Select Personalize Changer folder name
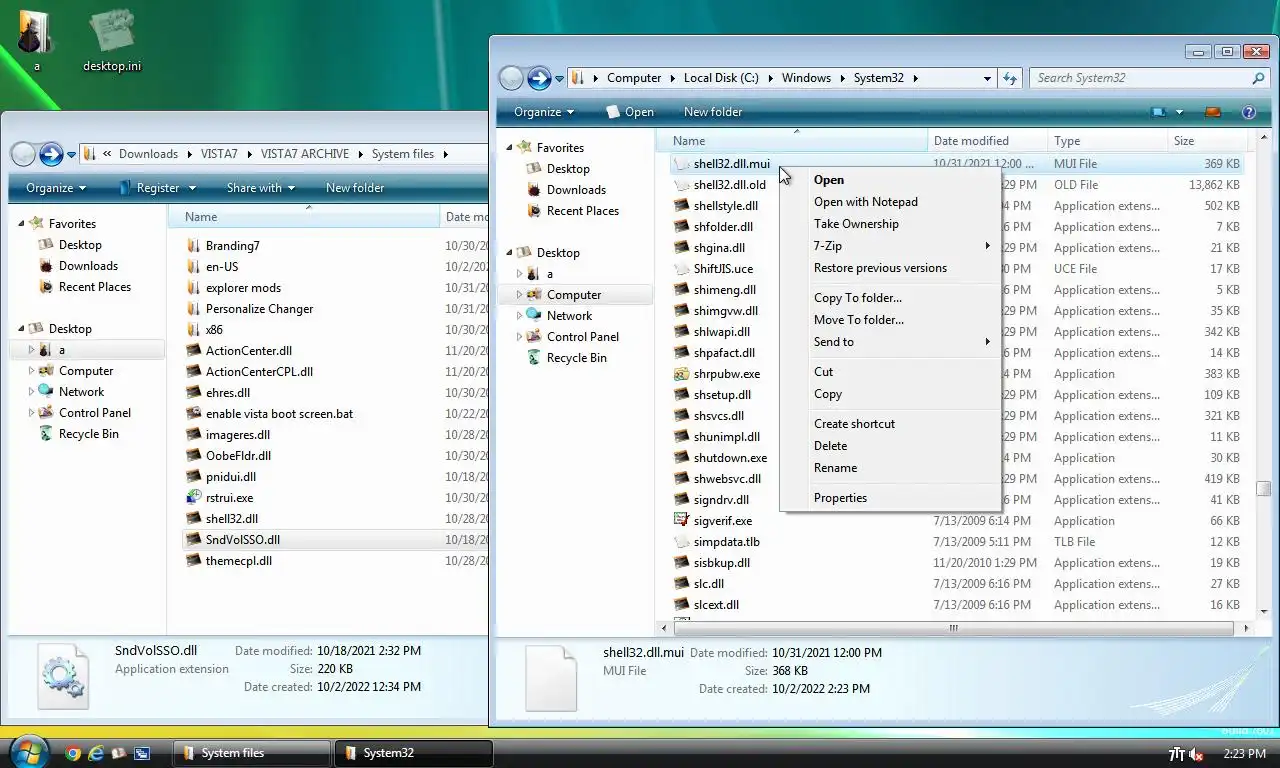Viewport: 1280px width, 768px height. pos(260,309)
